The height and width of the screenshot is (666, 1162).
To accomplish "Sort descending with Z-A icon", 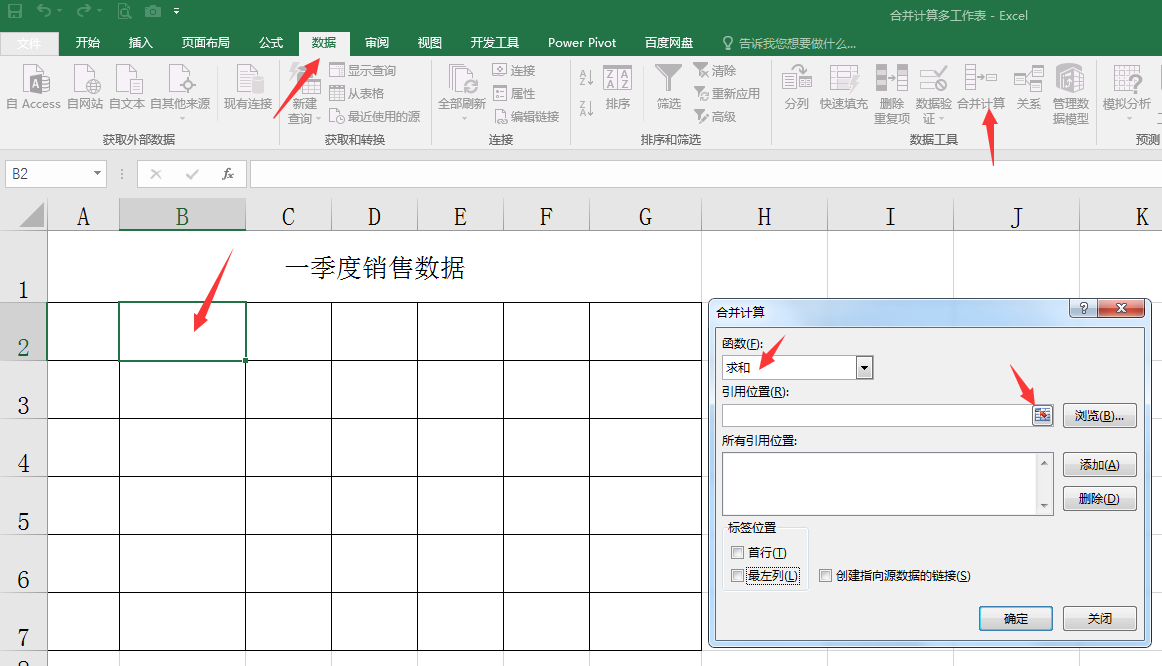I will 586,108.
